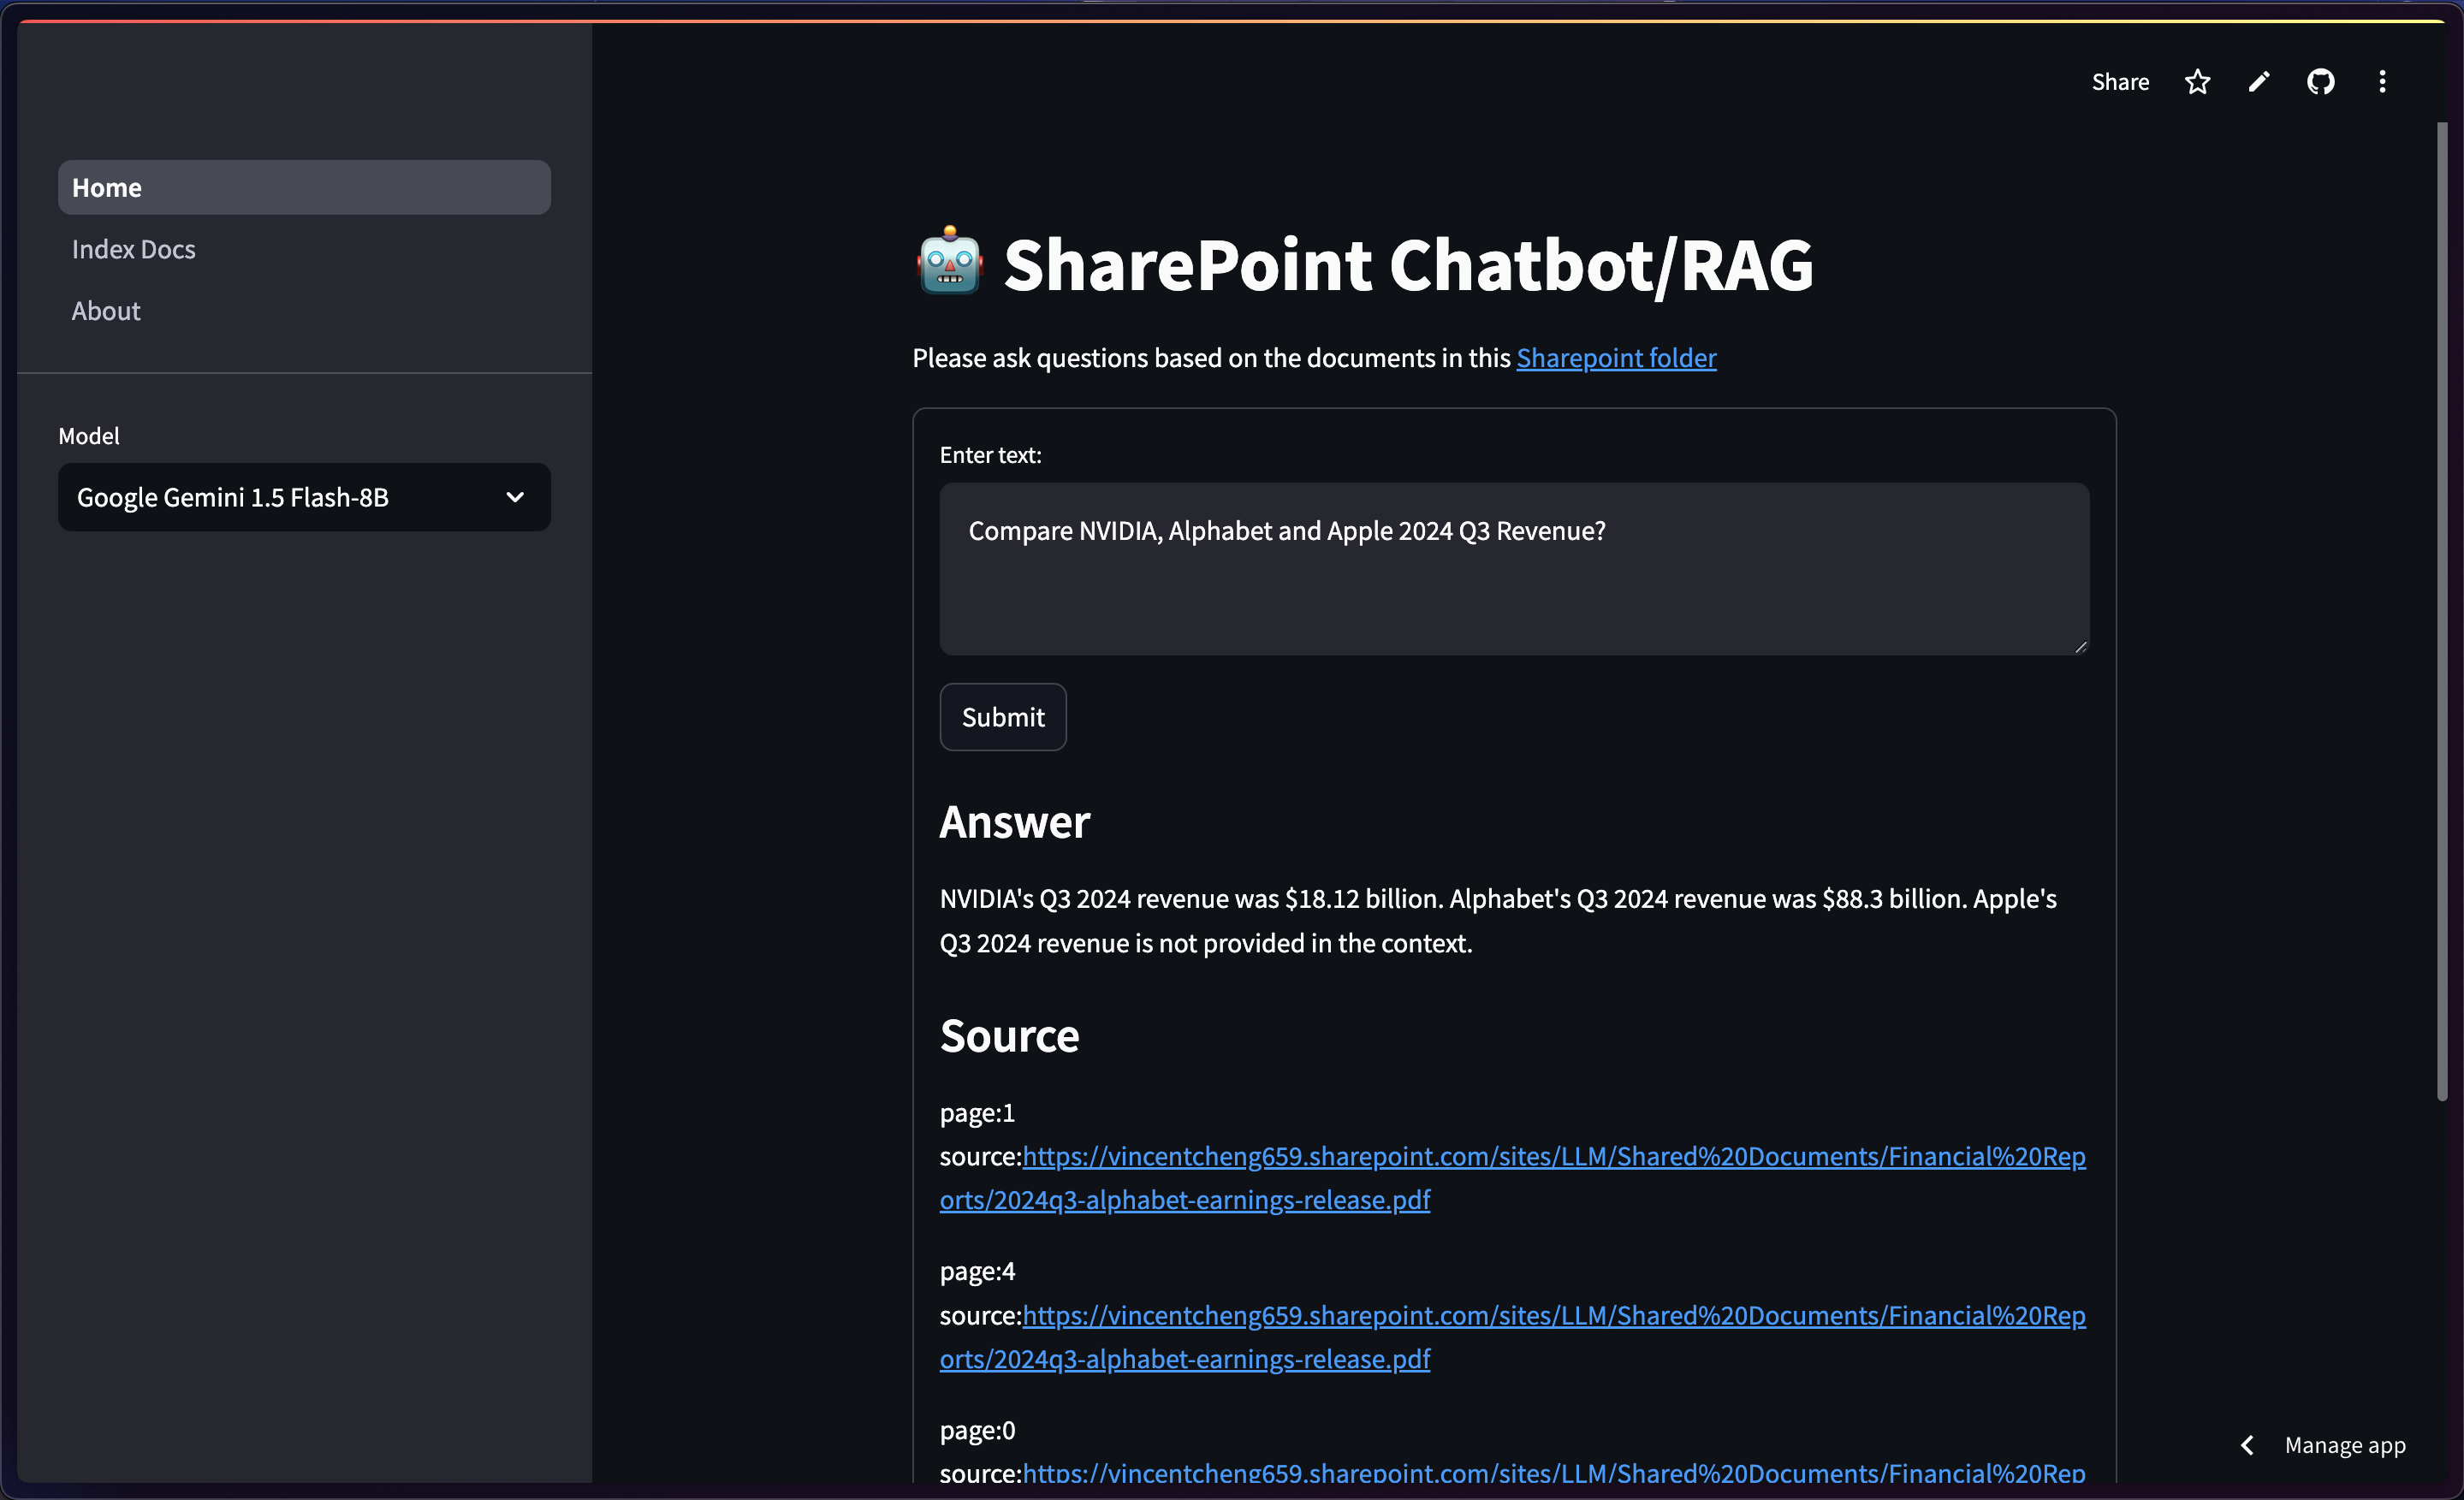Click the SharePoint Chatbot/RAG title
Screen dimensions: 2464x1500
pos(1408,265)
